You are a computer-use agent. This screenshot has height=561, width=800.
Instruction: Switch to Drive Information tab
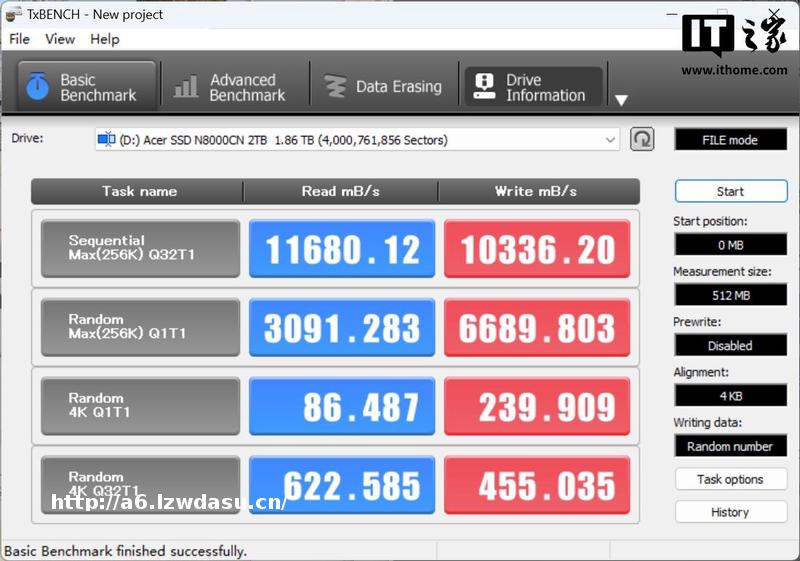[x=533, y=86]
